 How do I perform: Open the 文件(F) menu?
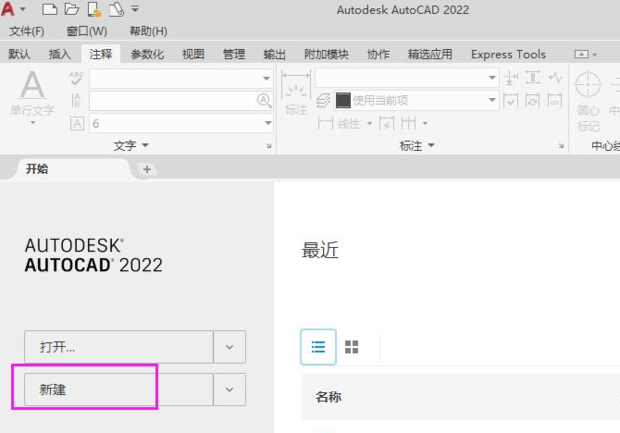26,31
